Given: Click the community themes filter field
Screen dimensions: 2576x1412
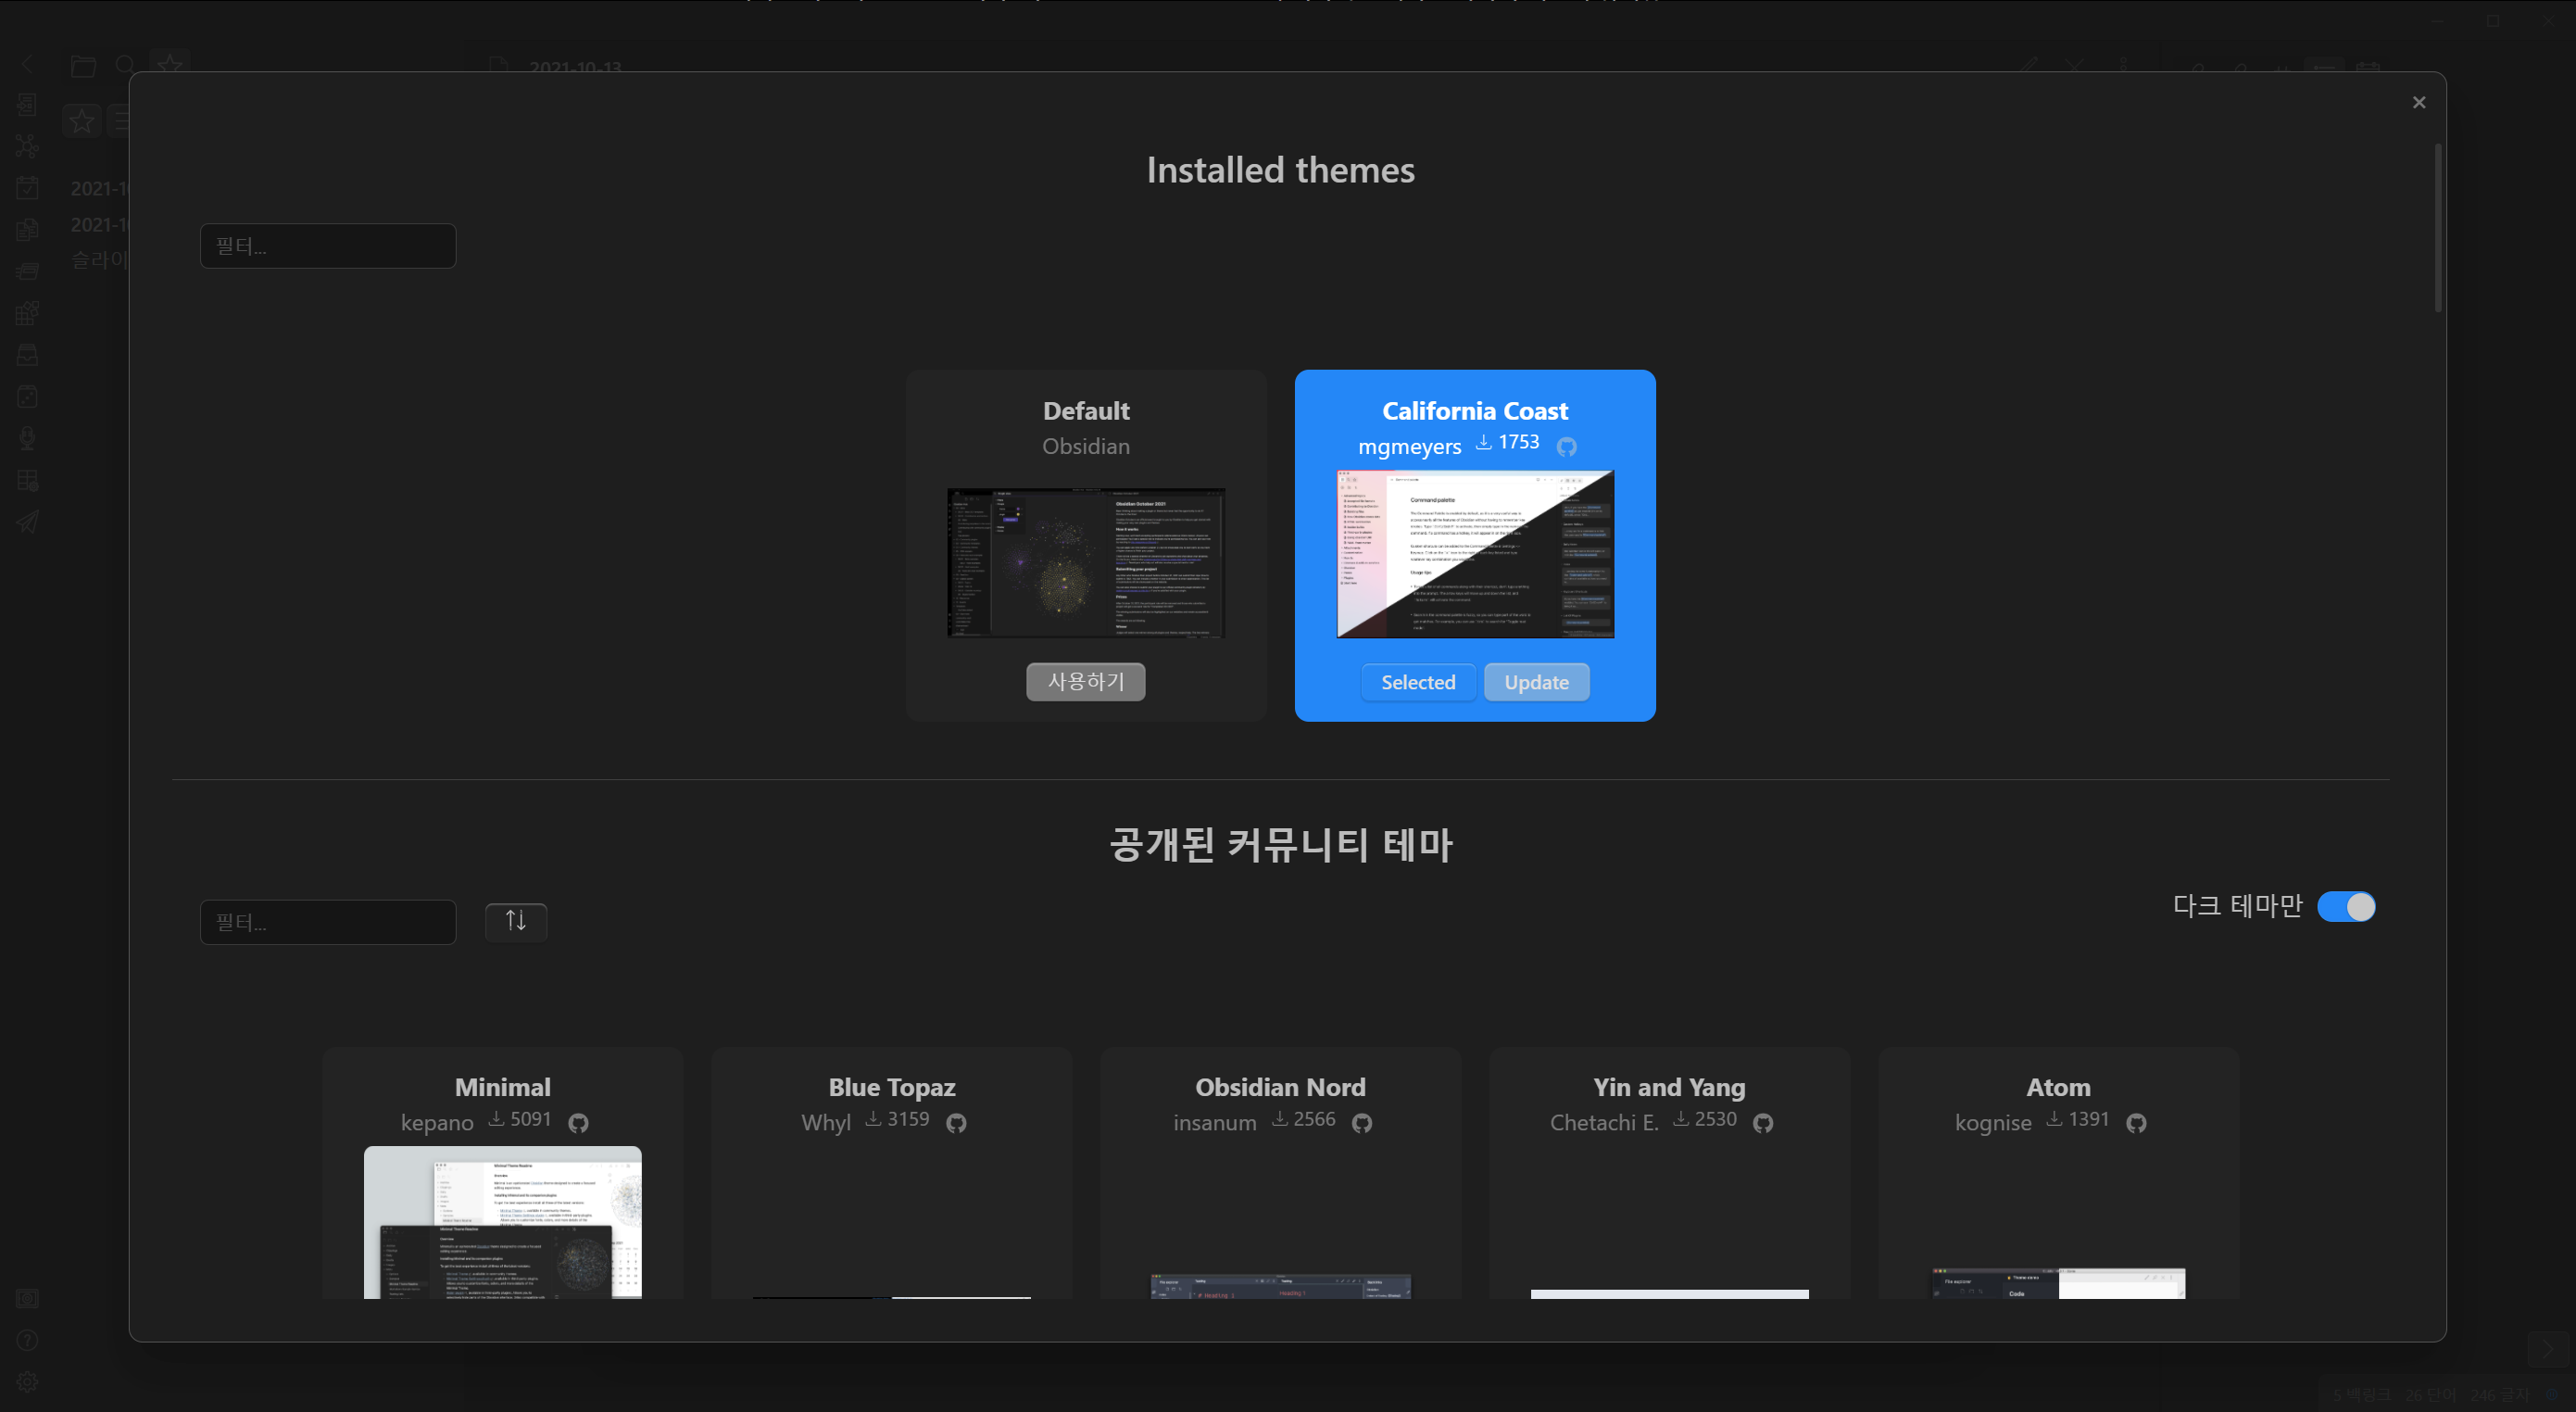Looking at the screenshot, I should point(328,921).
